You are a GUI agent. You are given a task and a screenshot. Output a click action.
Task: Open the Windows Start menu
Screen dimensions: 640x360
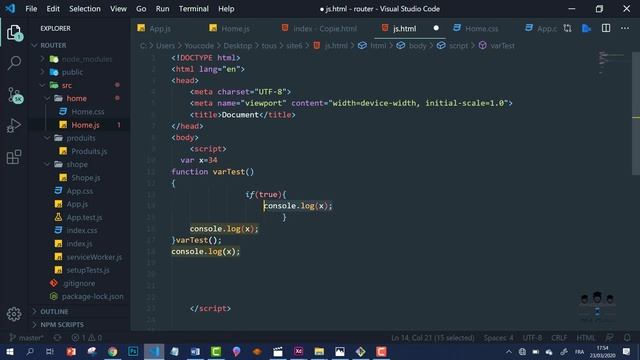(x=10, y=351)
